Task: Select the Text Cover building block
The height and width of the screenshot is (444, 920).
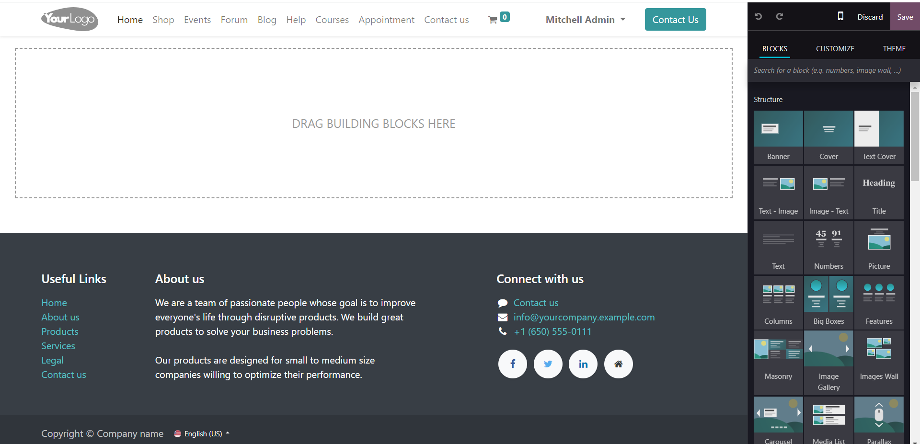Action: (x=879, y=136)
